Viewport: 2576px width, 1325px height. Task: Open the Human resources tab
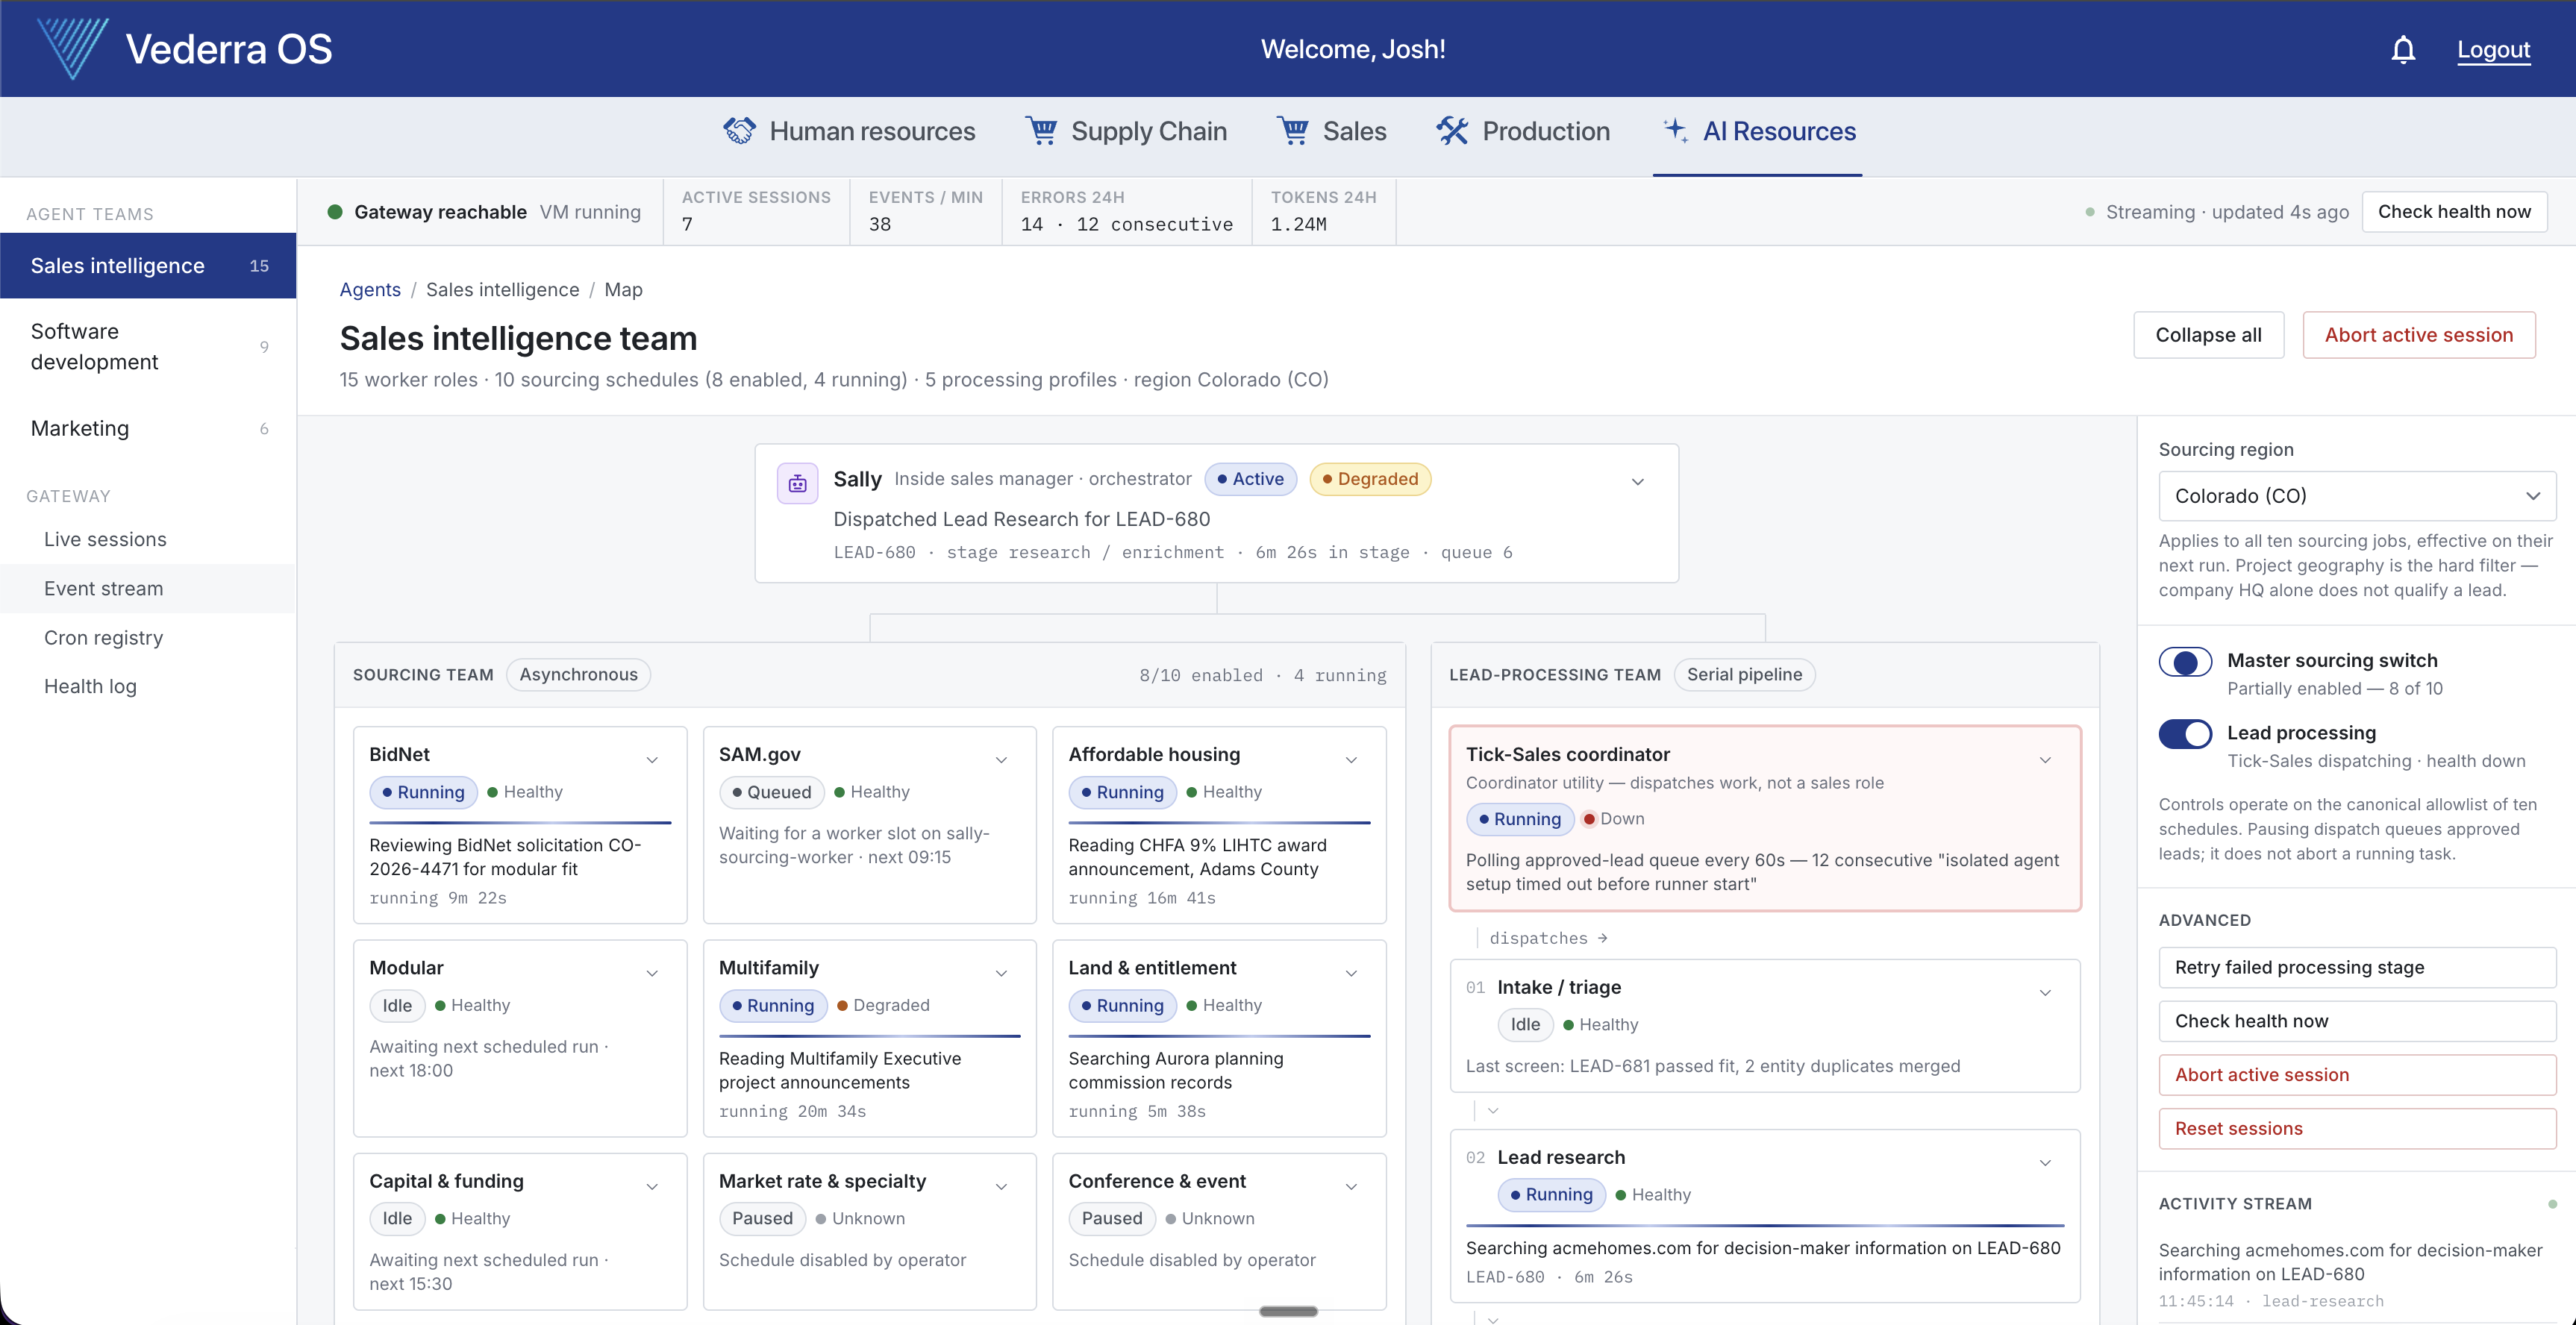pos(848,131)
